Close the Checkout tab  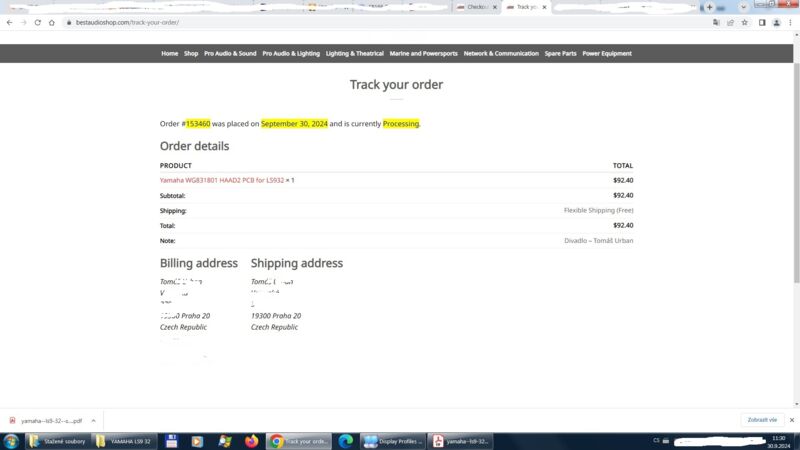[494, 7]
